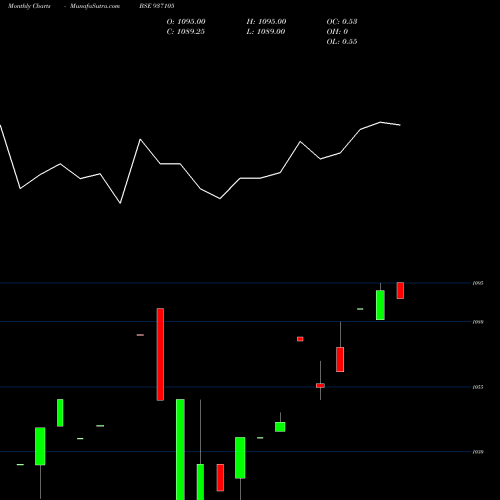This screenshot has height=500, width=500.
Task: Click the tallest green candlestick extending off the chart bottom
Action: 180,449
